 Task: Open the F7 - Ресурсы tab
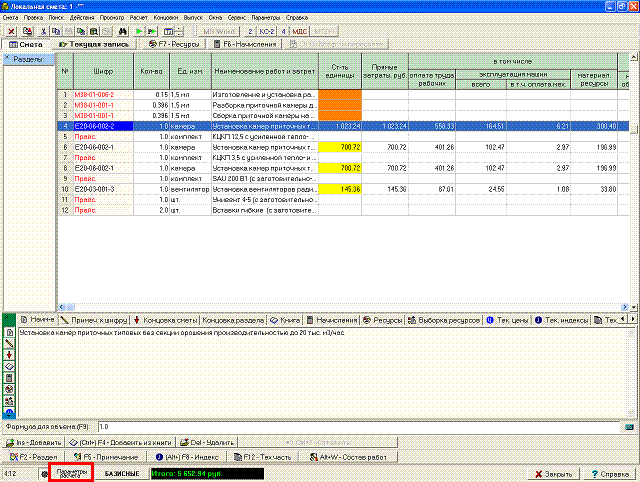pos(176,45)
